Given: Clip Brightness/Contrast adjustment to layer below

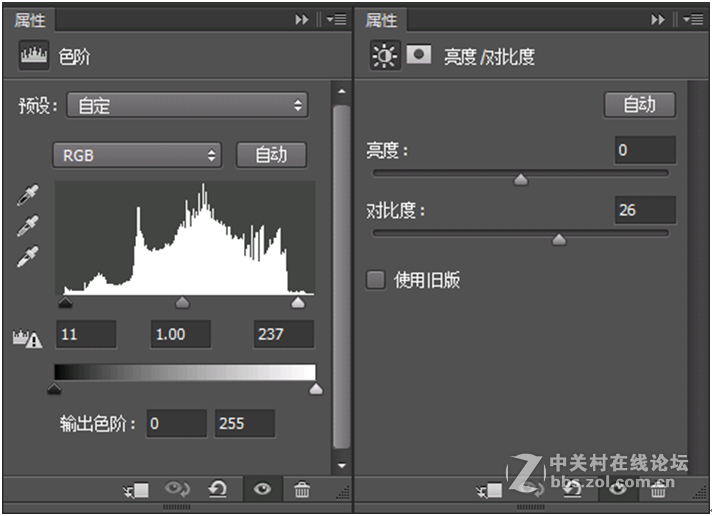Looking at the screenshot, I should 490,490.
